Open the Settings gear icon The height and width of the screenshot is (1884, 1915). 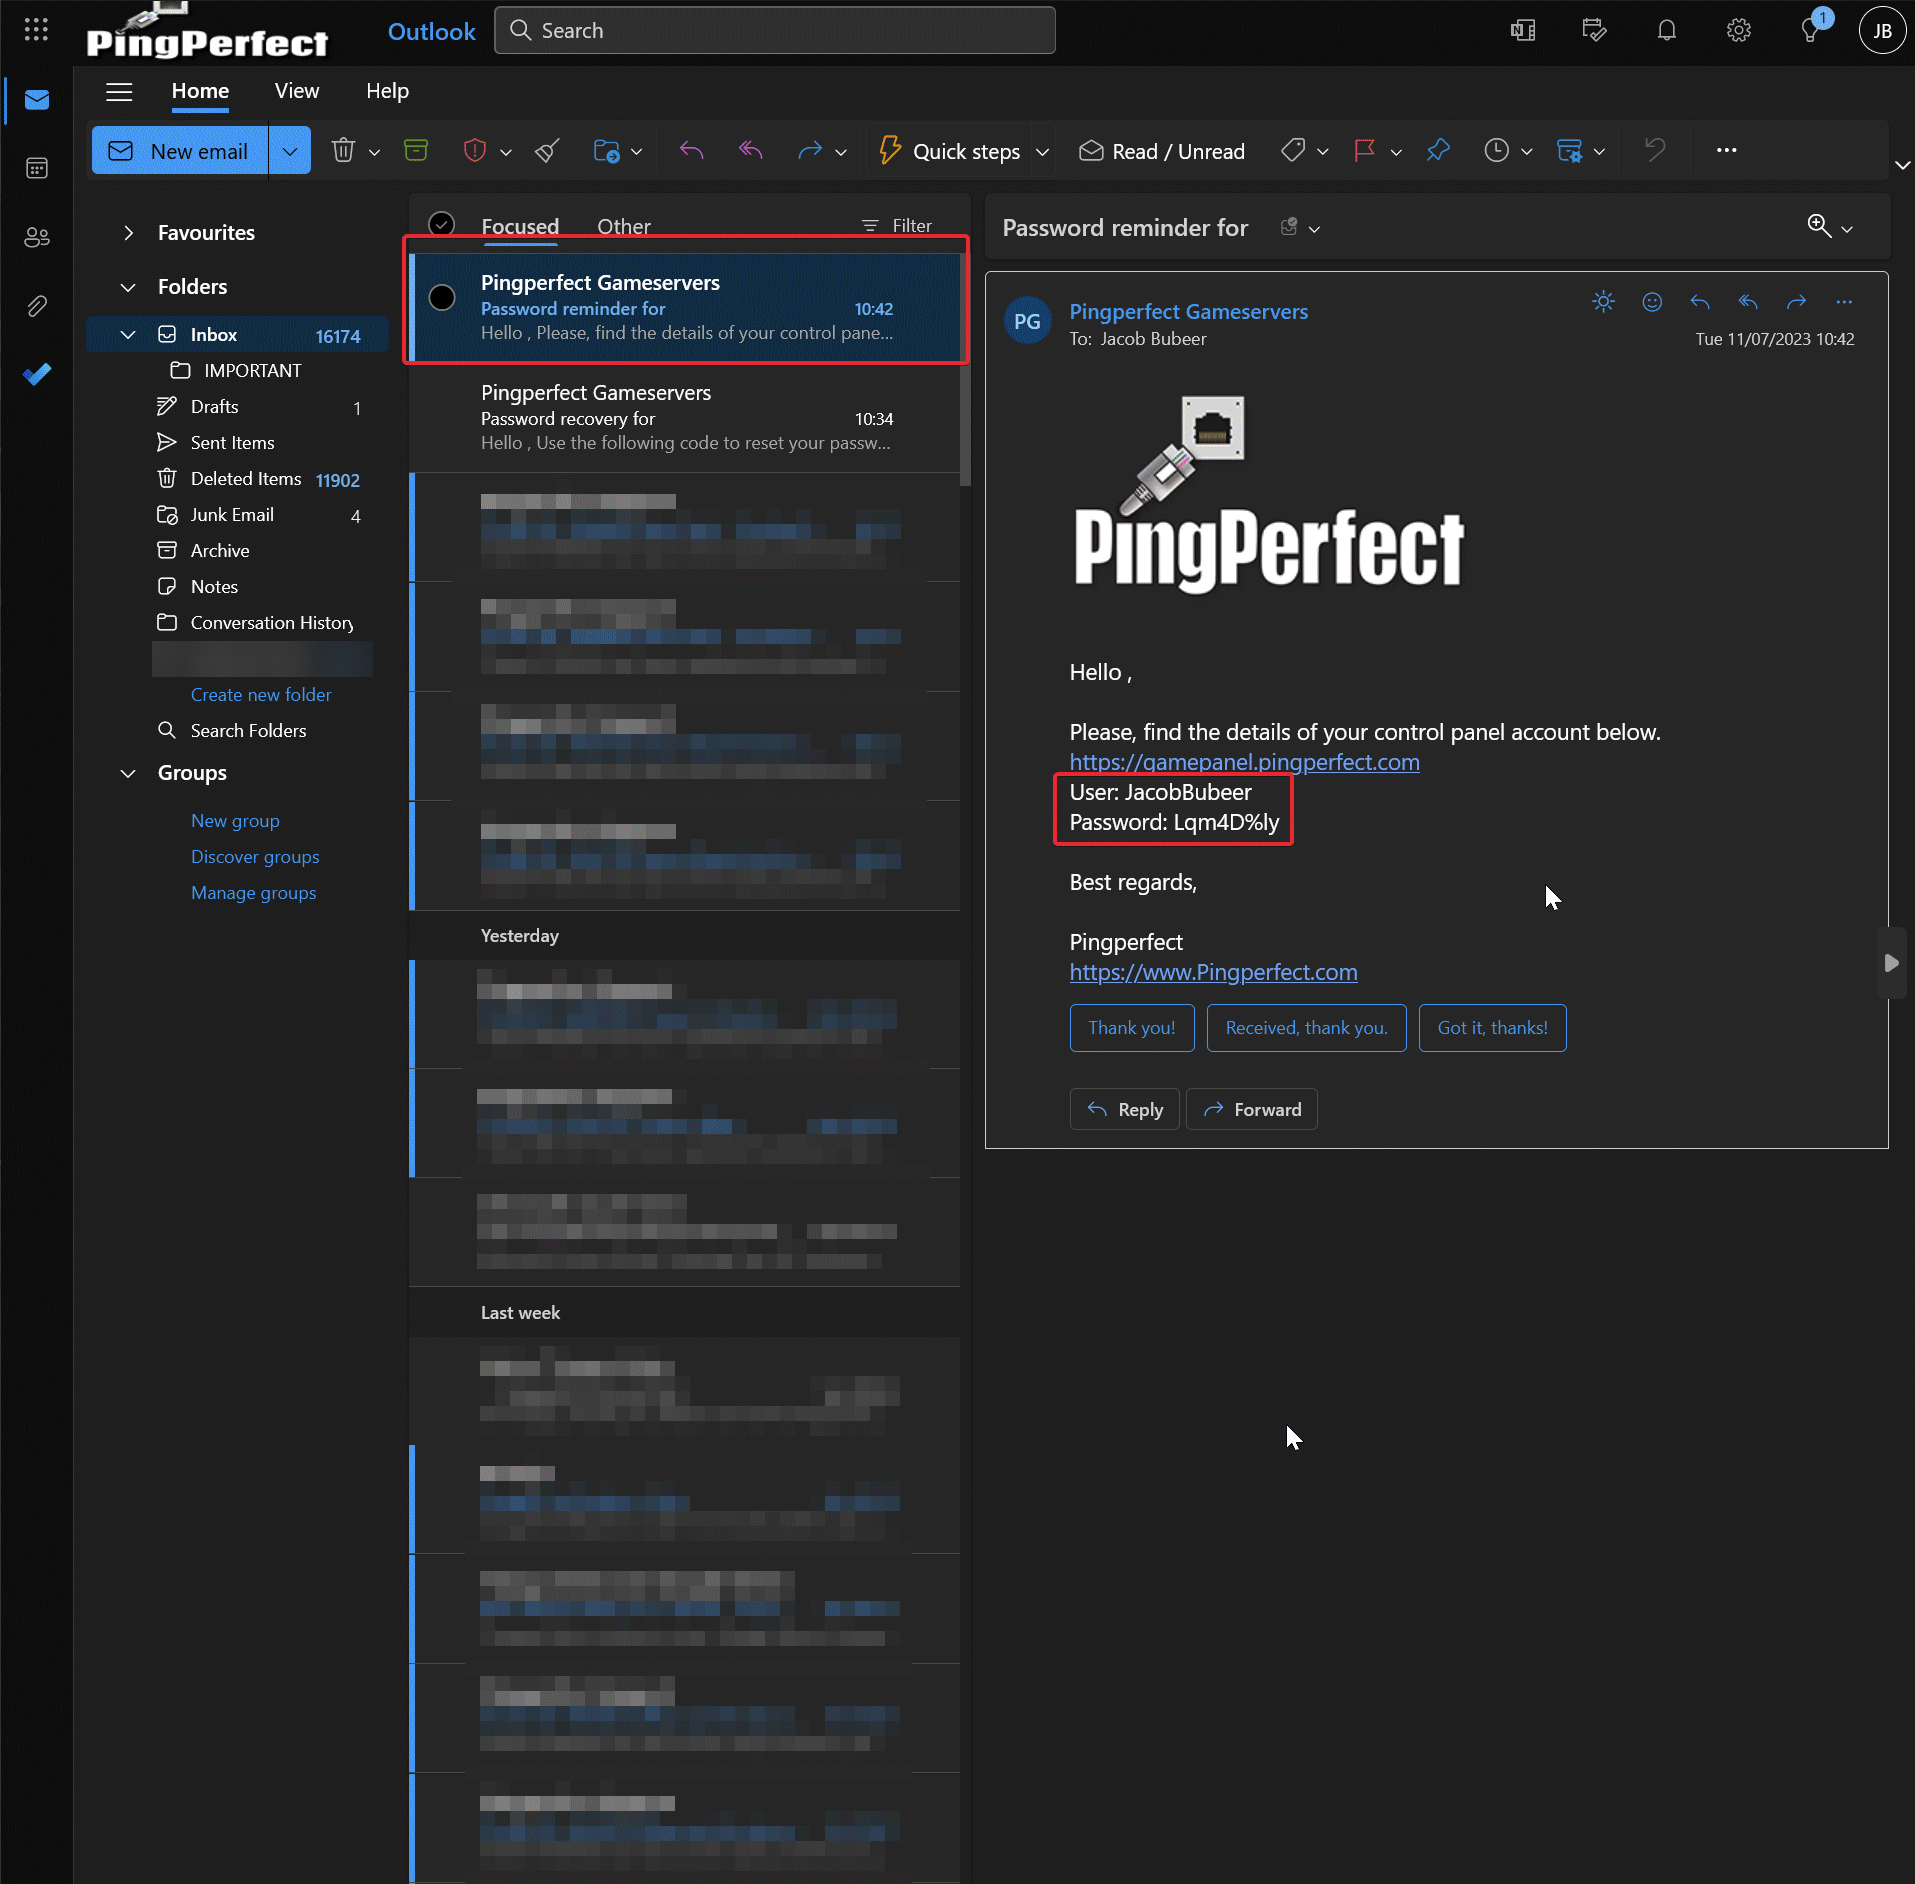pos(1738,31)
